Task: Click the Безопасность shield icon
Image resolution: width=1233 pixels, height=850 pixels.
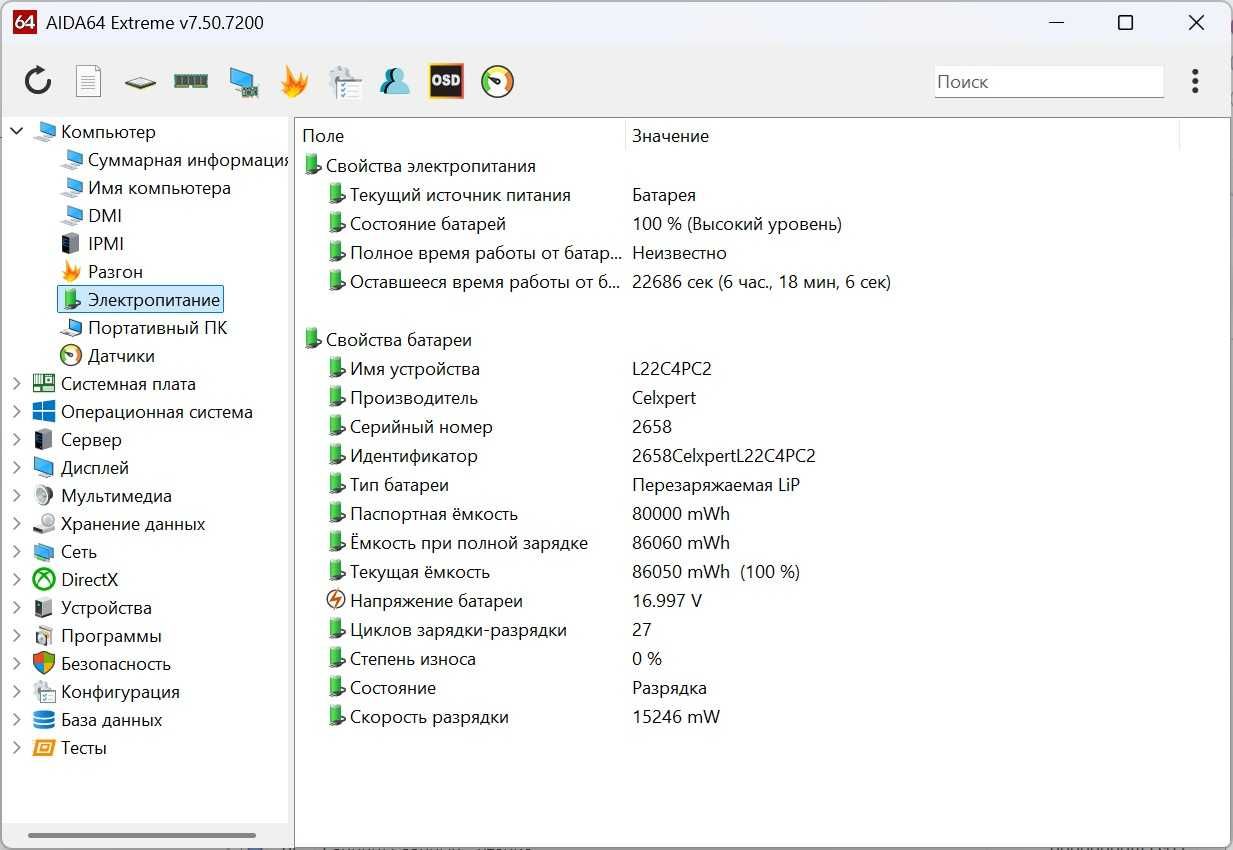Action: click(x=43, y=663)
